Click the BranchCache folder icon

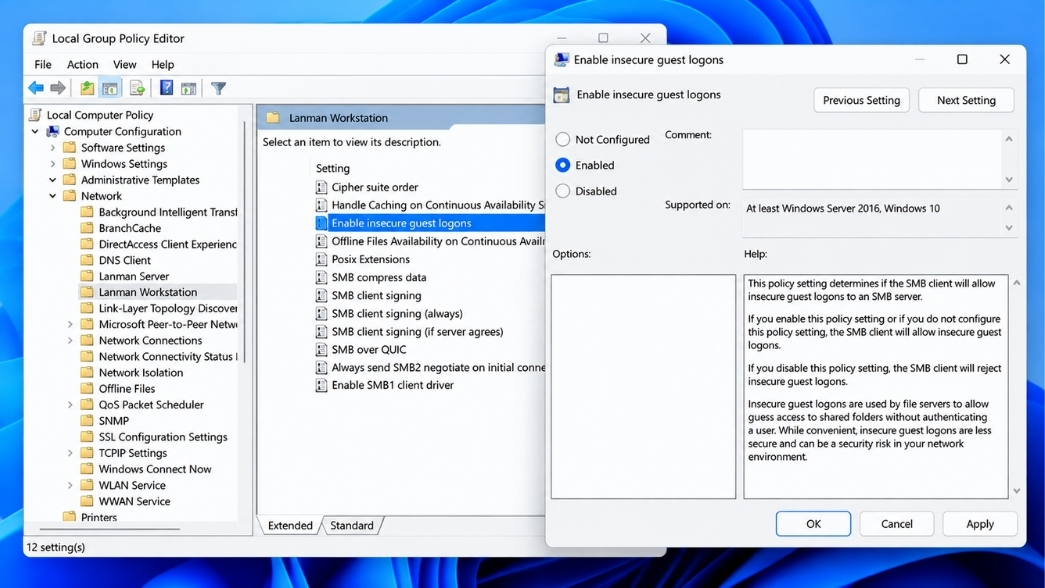coord(87,228)
